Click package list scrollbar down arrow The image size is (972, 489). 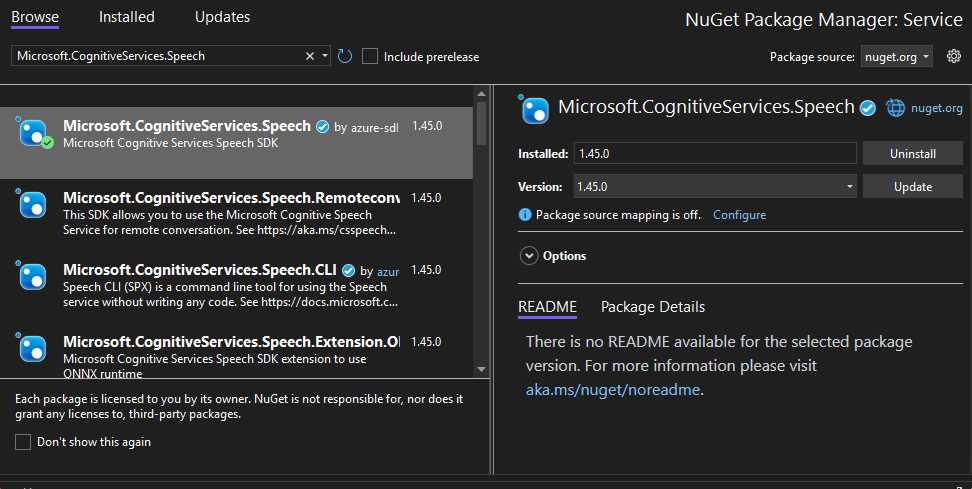(x=482, y=369)
